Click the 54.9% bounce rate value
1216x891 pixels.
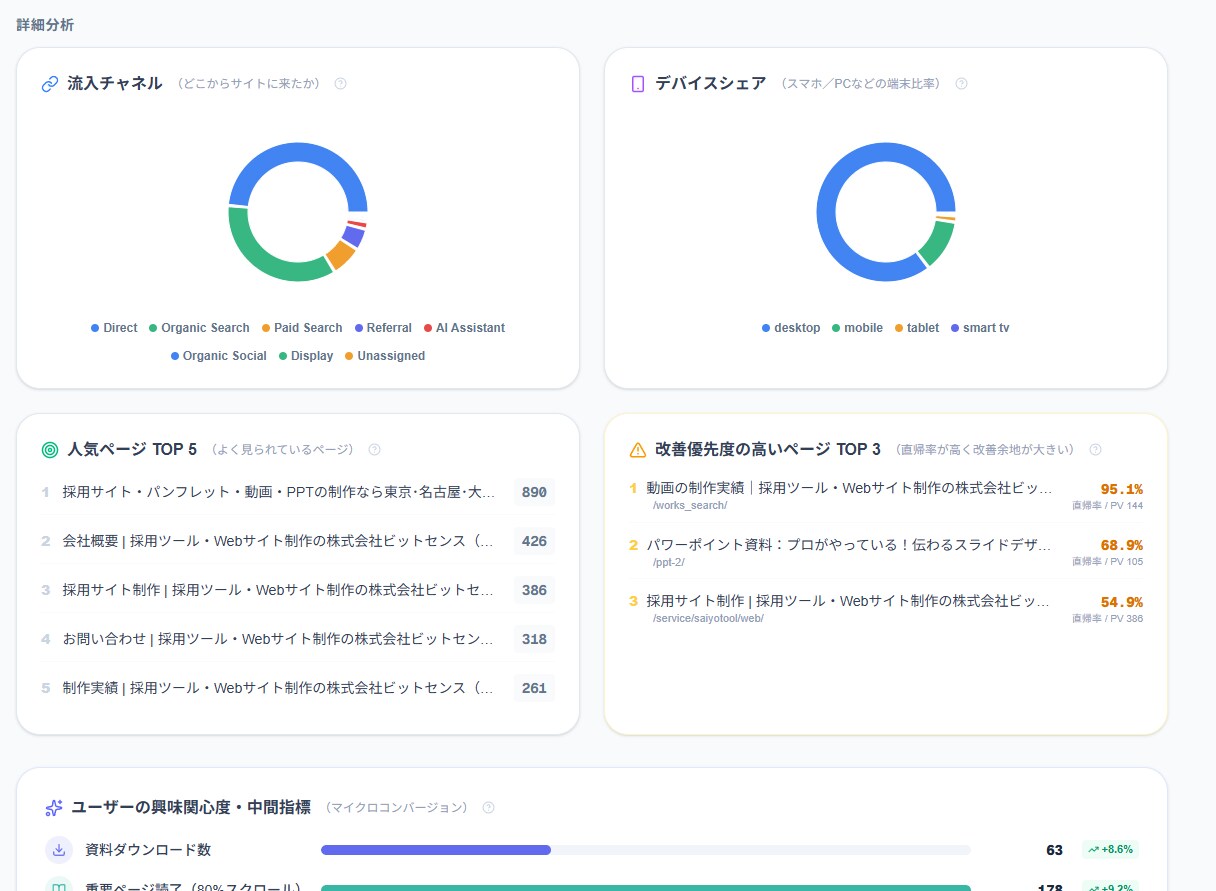[x=1121, y=602]
